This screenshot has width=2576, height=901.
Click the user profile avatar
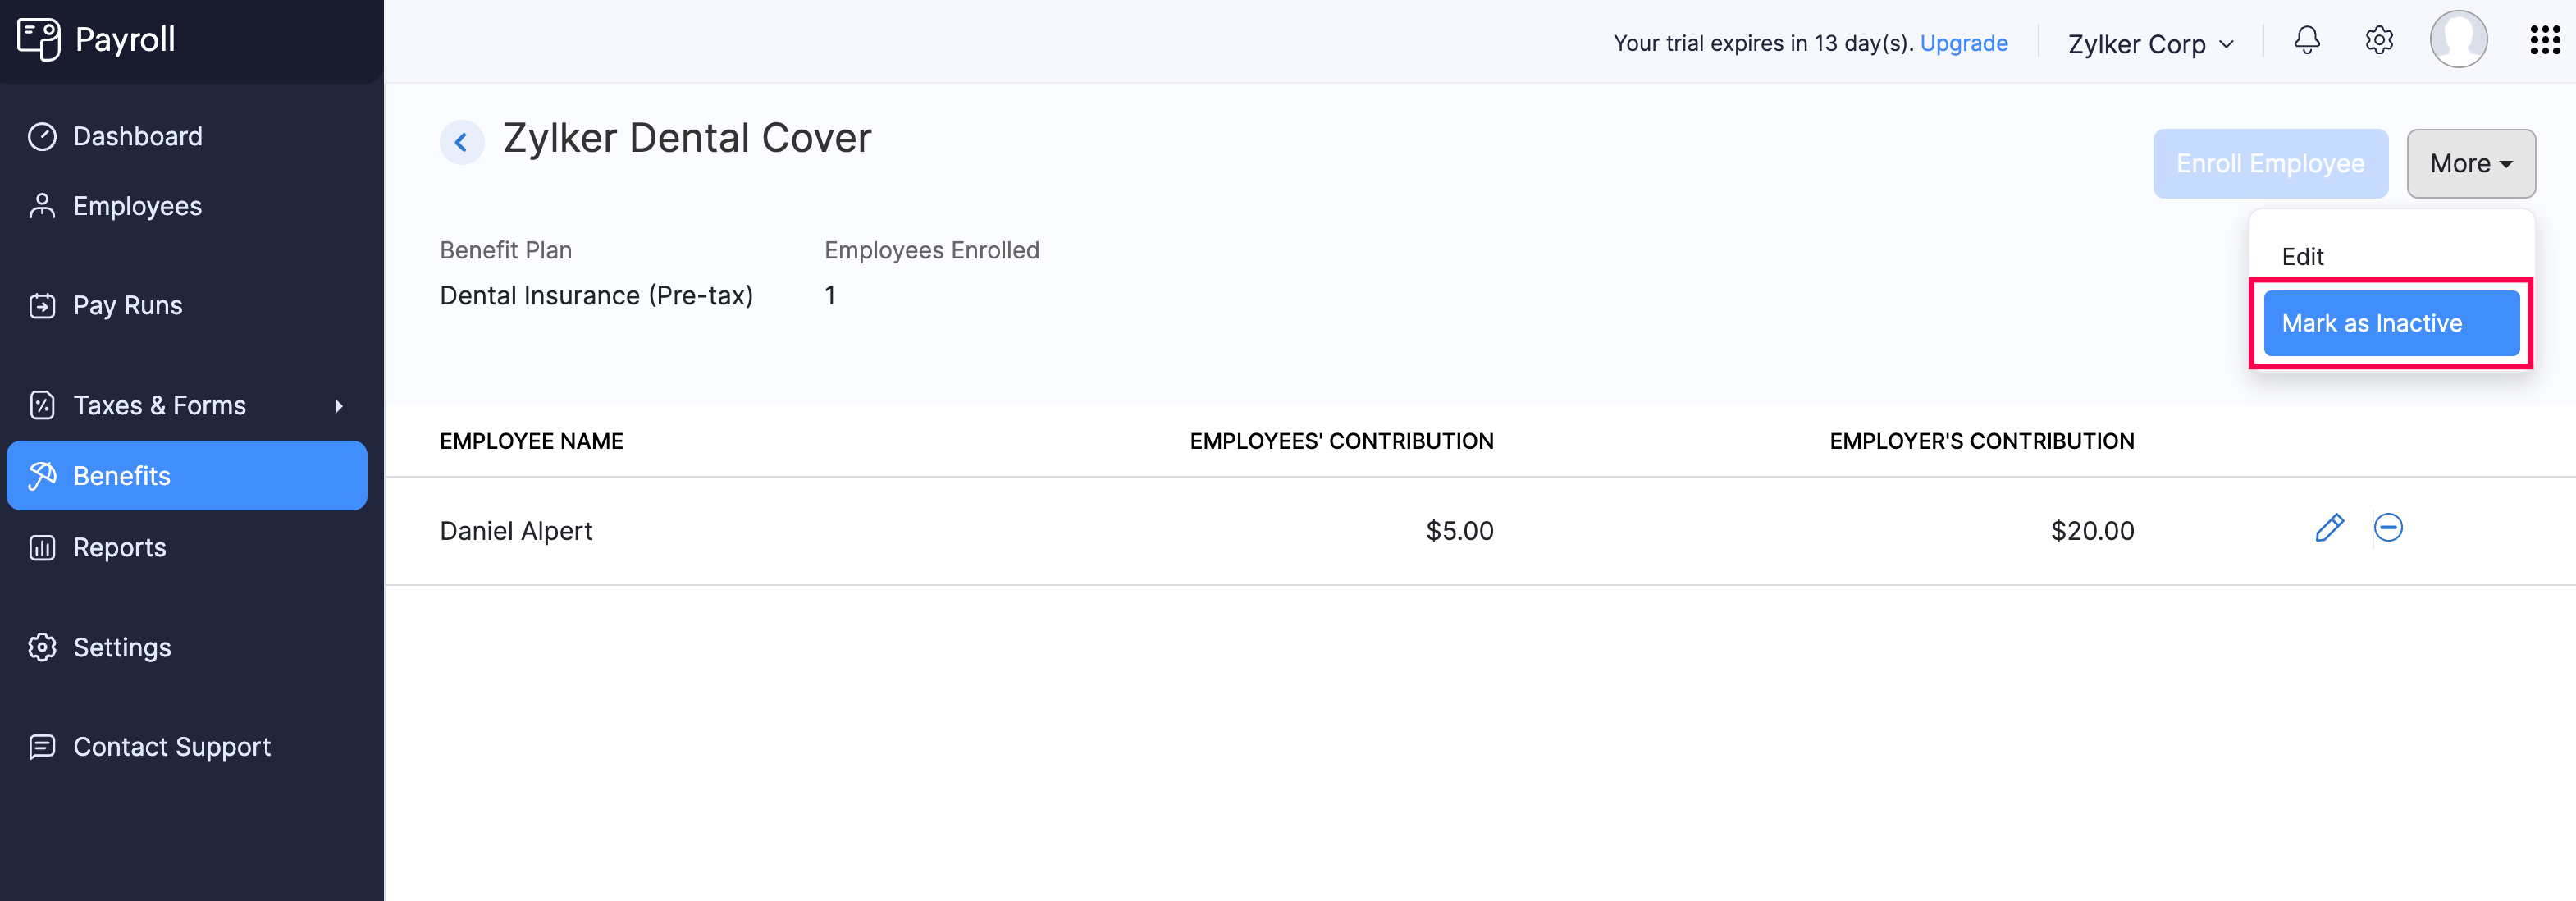tap(2458, 40)
